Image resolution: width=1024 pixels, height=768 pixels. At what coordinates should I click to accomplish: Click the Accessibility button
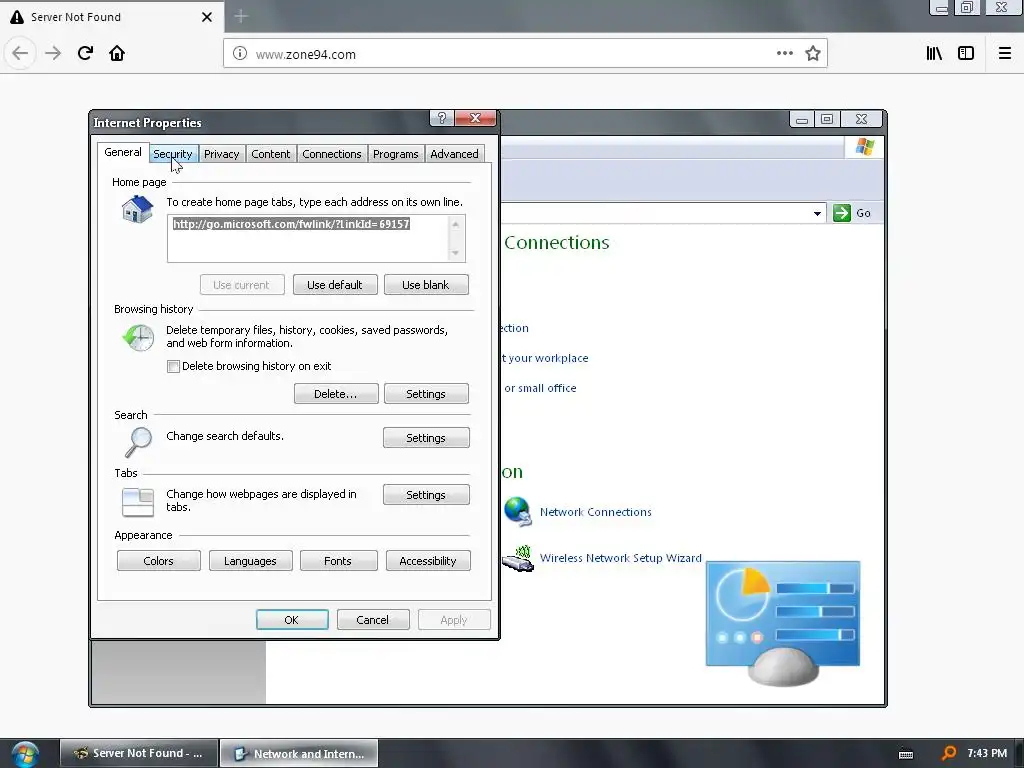click(x=428, y=561)
